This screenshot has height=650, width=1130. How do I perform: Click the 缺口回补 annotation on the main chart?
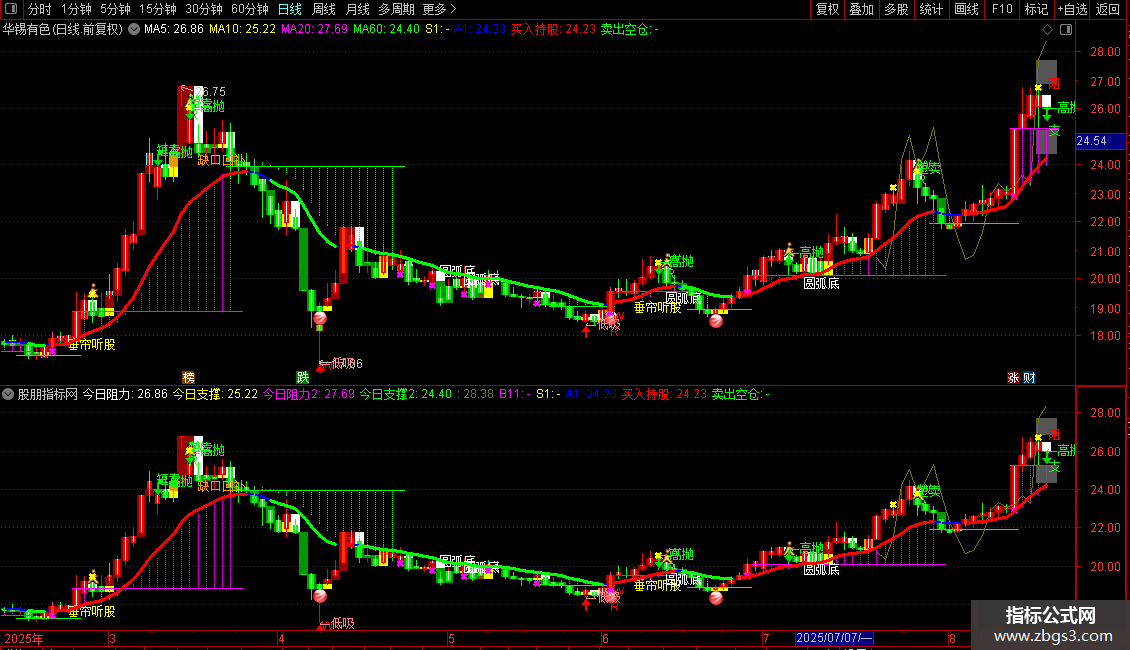(222, 160)
